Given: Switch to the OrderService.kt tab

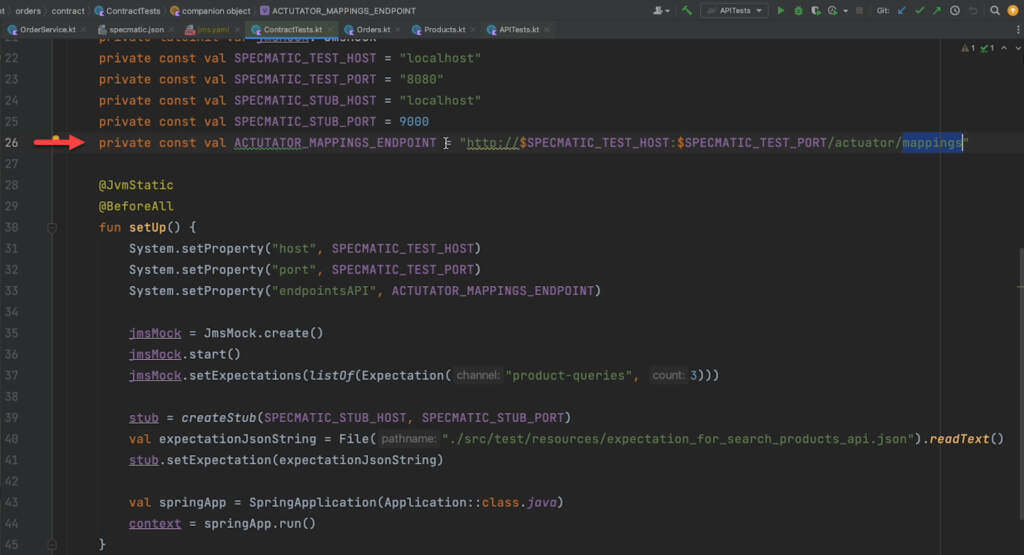Looking at the screenshot, I should 47,30.
